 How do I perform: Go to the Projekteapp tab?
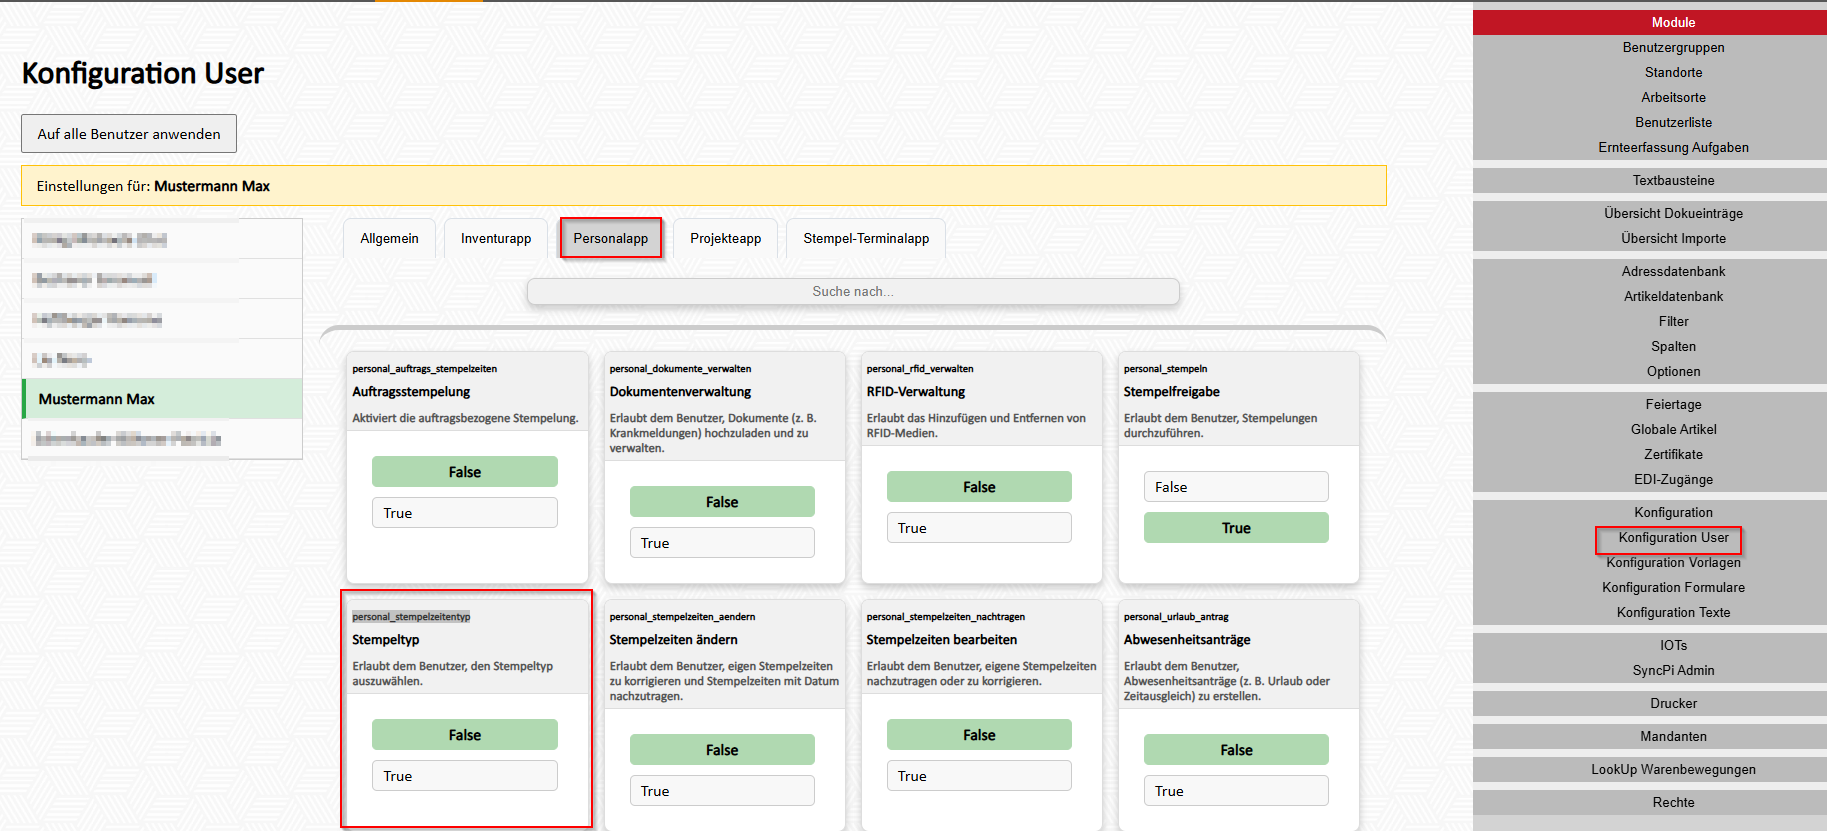[x=726, y=238]
